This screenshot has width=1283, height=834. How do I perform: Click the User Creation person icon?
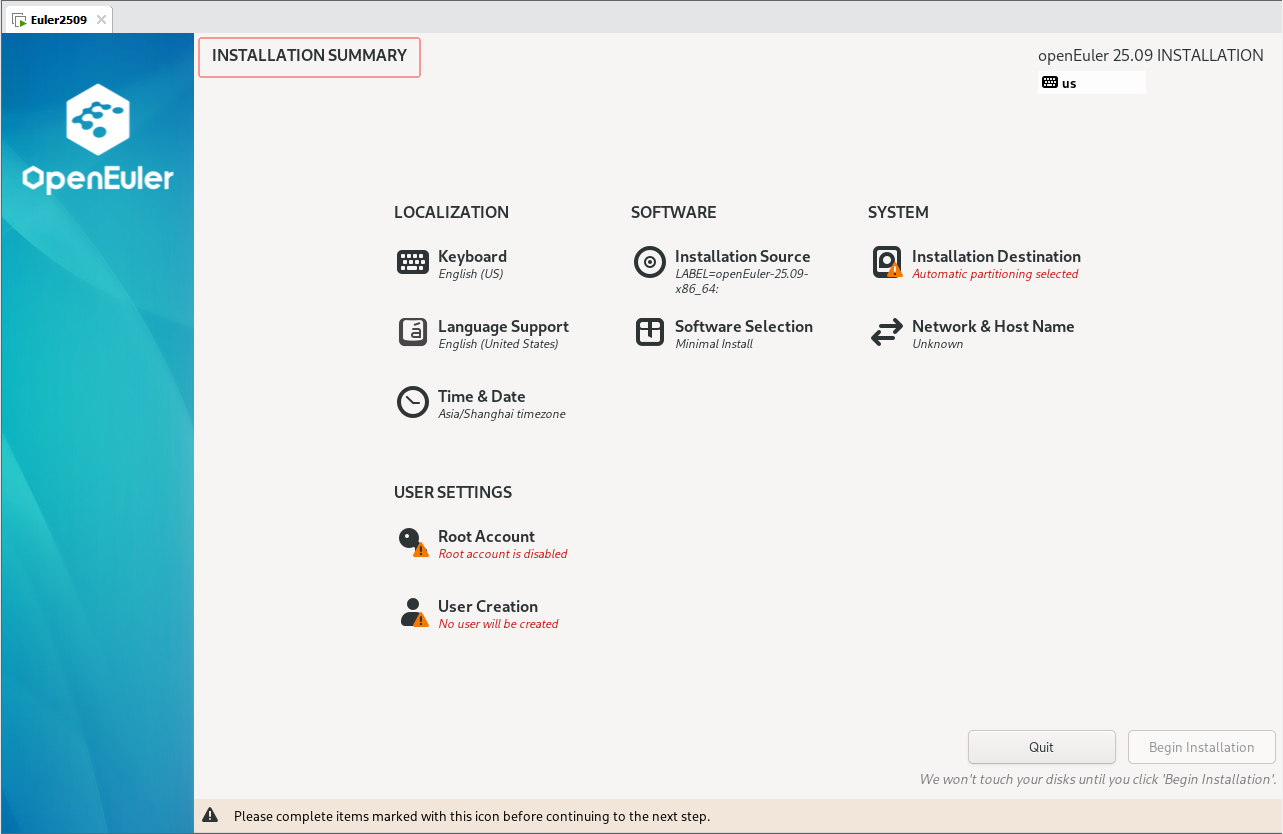(413, 612)
